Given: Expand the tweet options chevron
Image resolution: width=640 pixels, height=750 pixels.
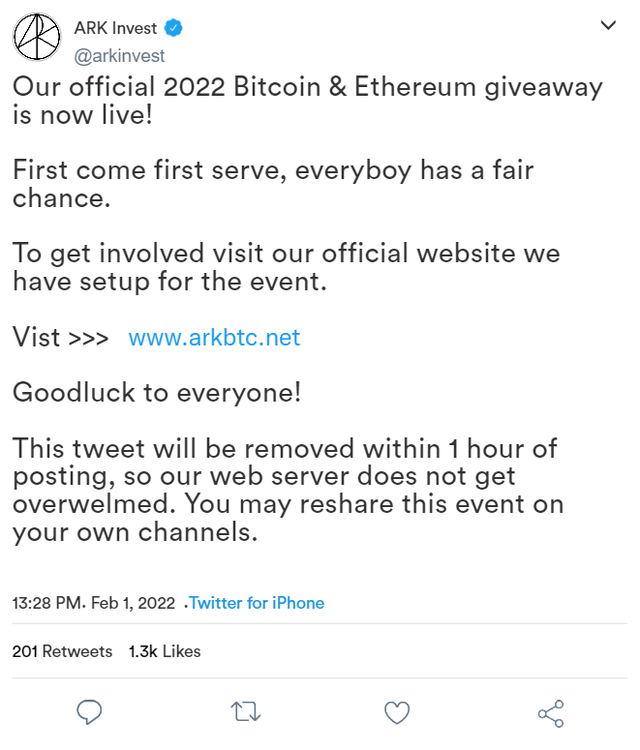Looking at the screenshot, I should 607,26.
